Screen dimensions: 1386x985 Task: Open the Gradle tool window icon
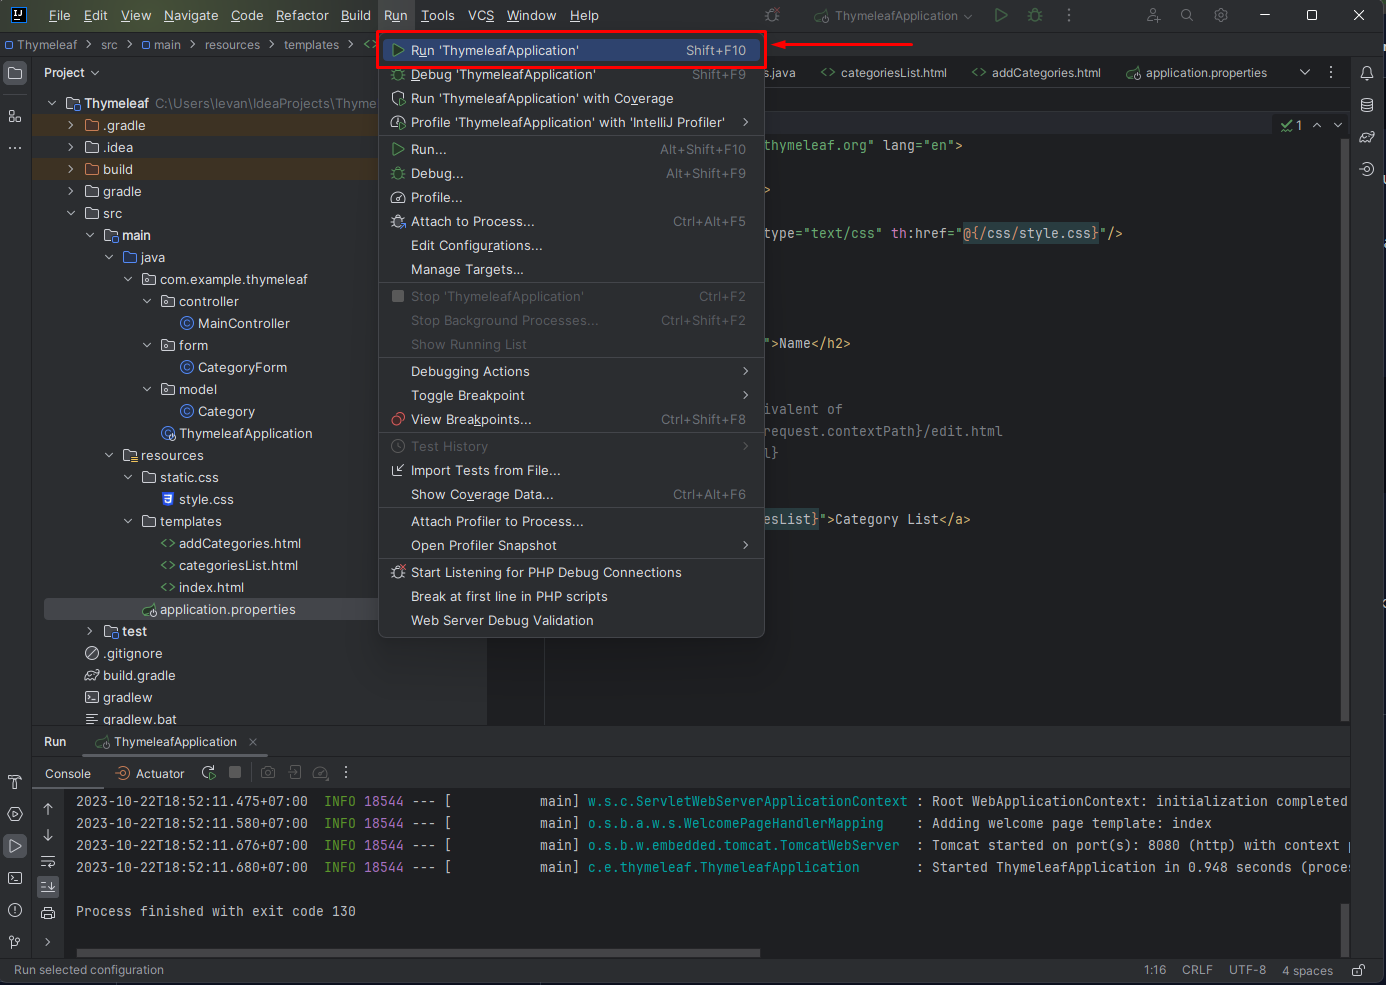[1367, 137]
